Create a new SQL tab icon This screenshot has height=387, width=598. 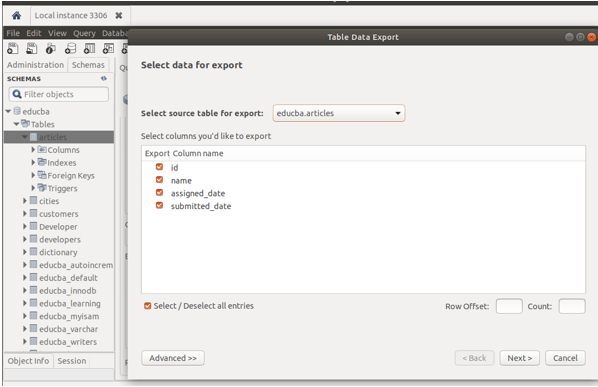13,48
